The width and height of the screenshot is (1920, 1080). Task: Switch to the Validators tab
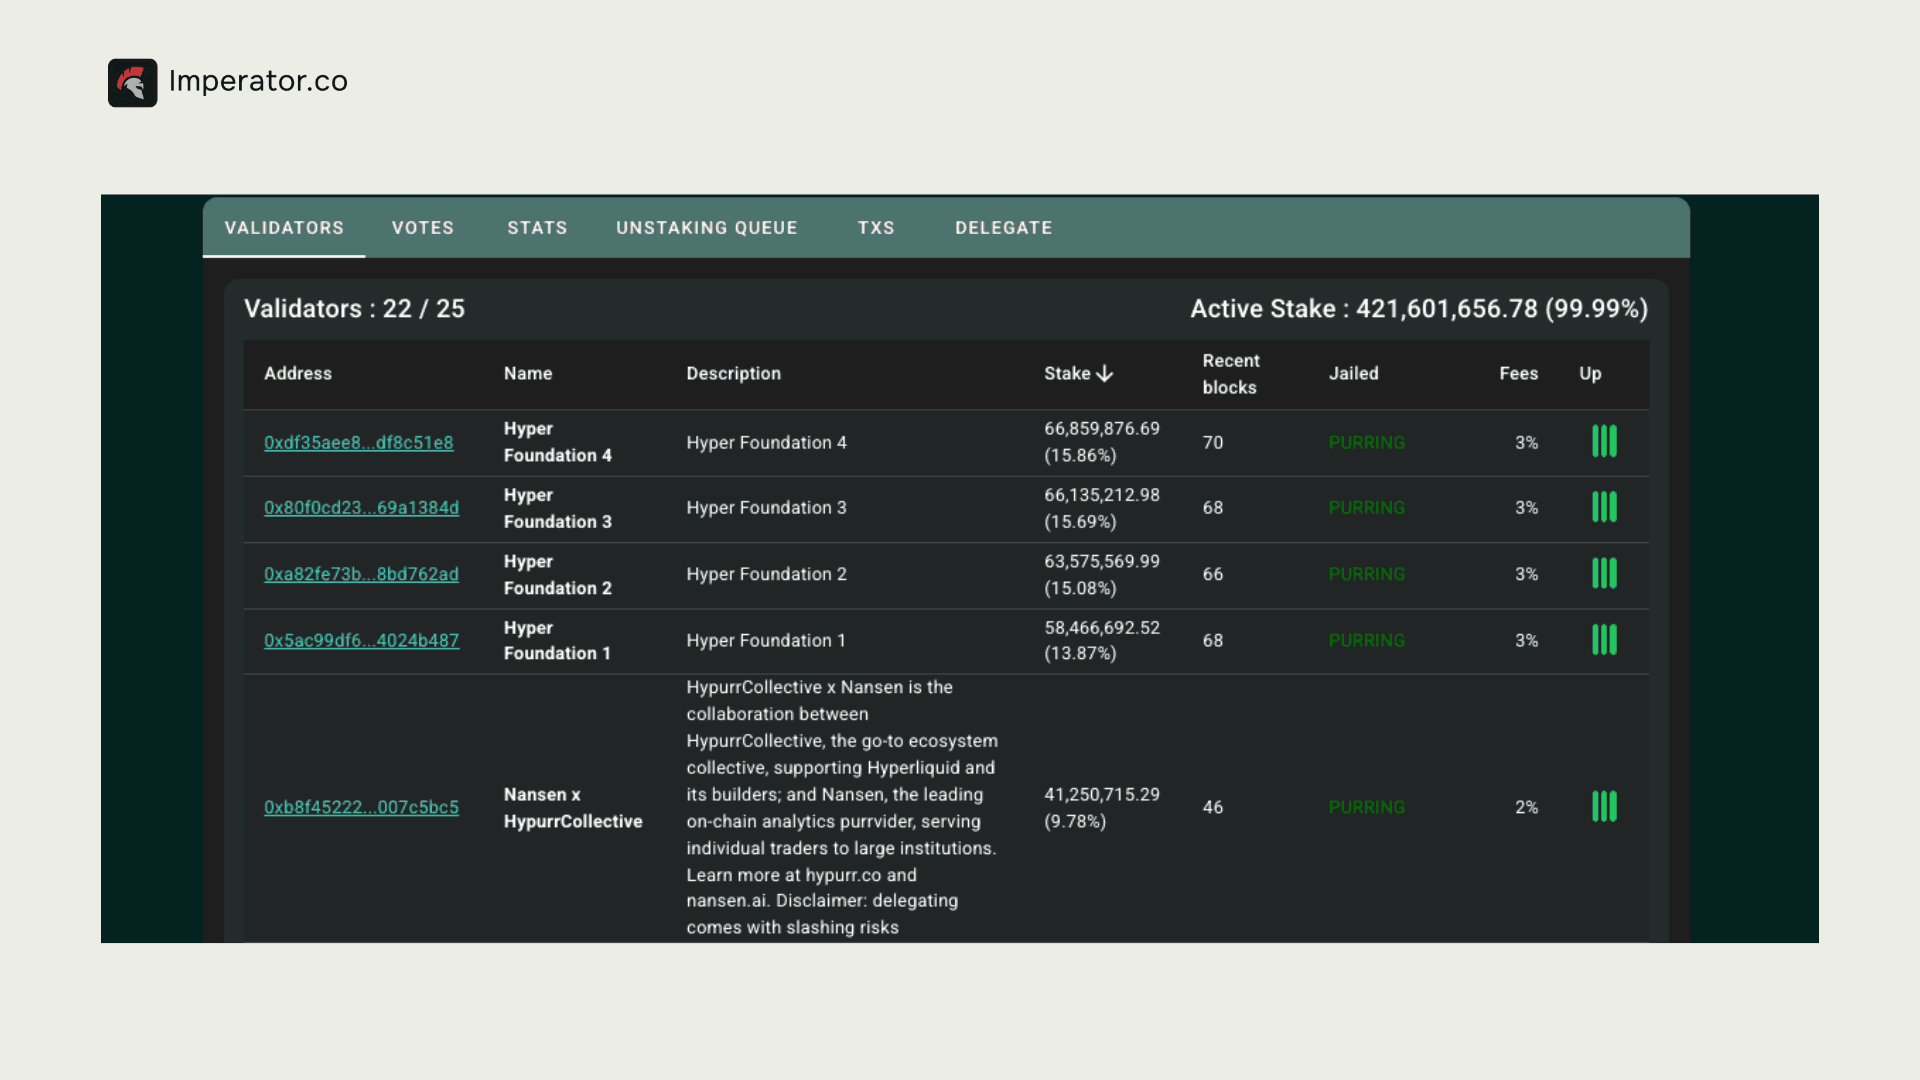pos(284,228)
